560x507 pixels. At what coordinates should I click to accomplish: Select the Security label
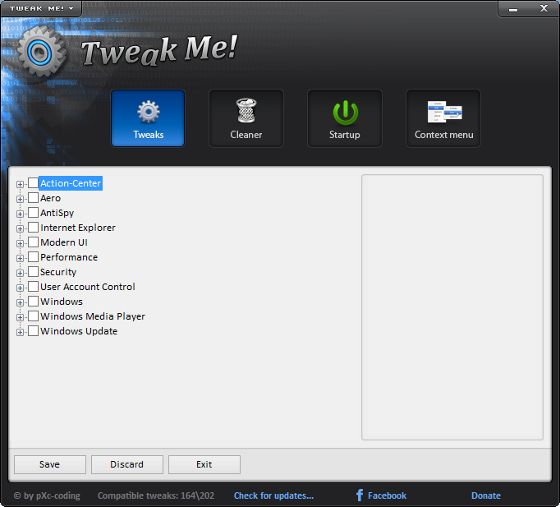(58, 272)
